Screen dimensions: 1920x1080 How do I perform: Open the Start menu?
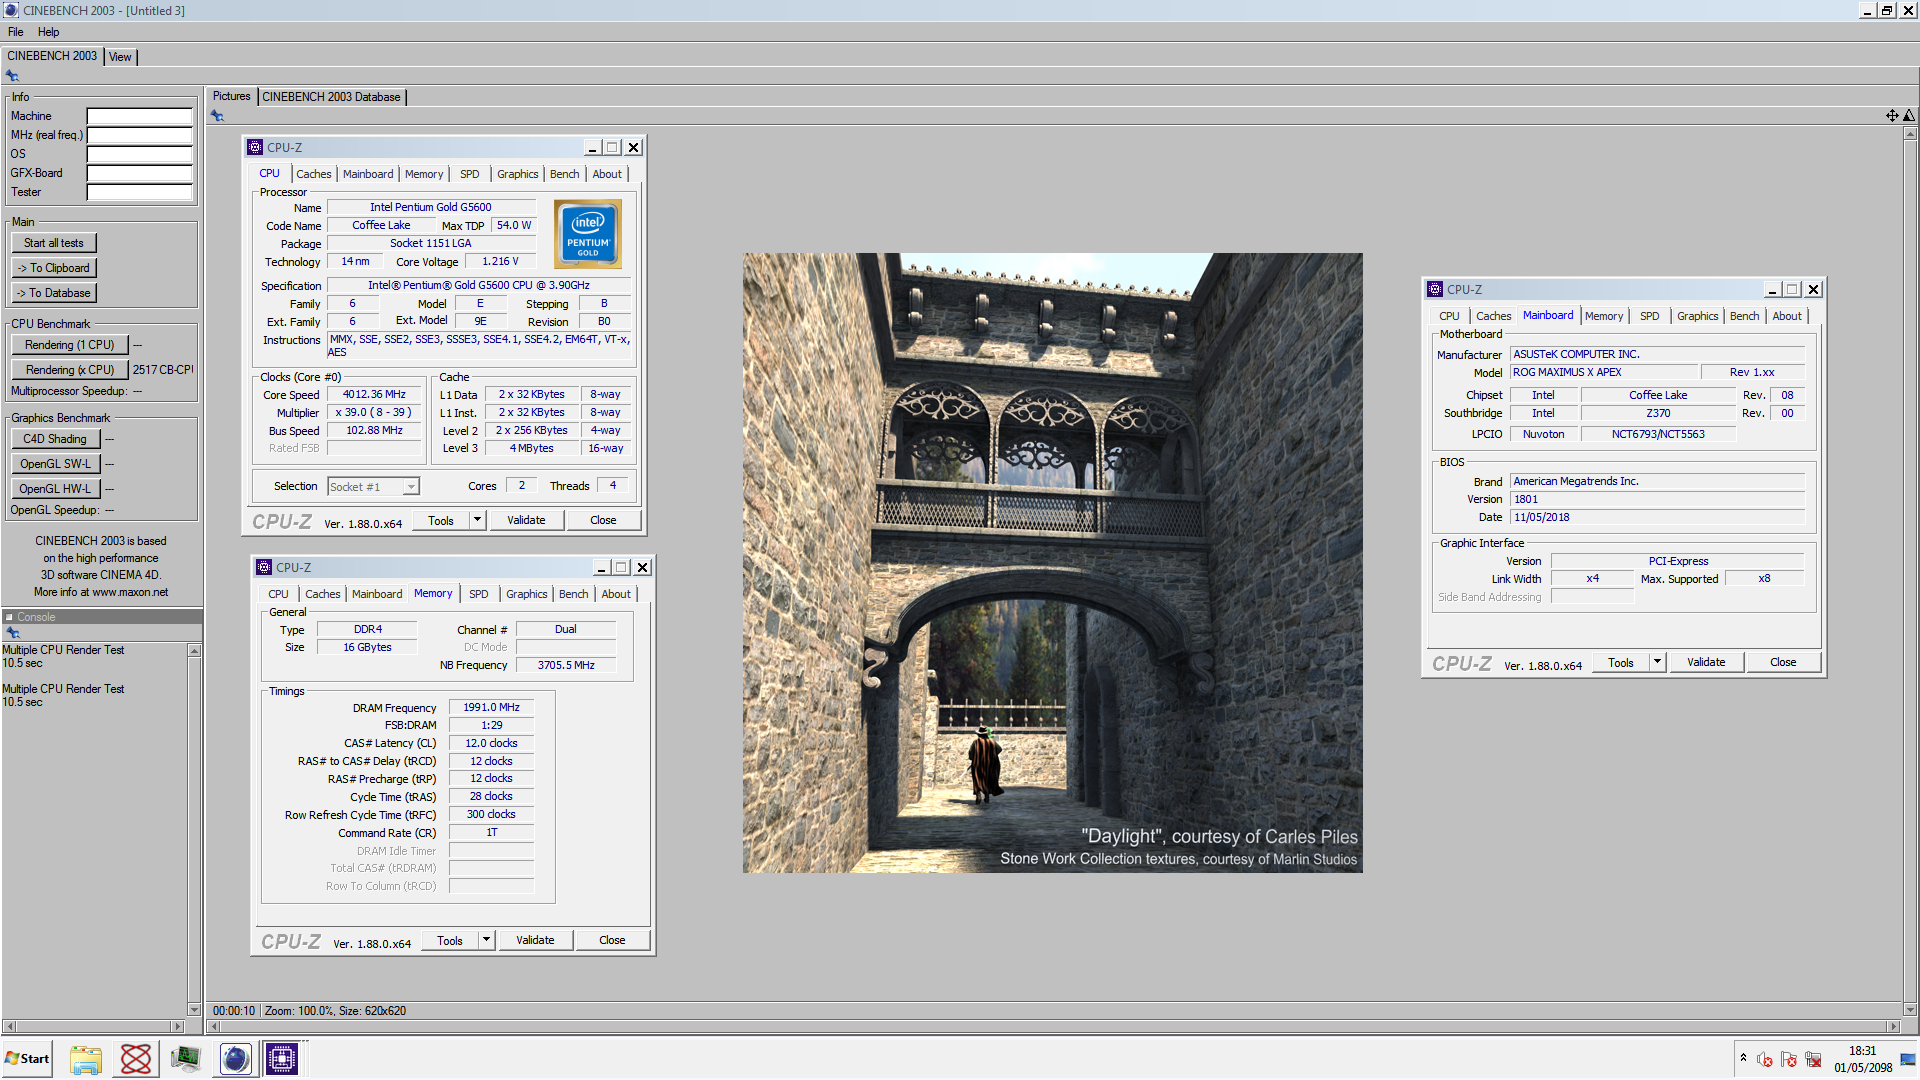[x=27, y=1059]
